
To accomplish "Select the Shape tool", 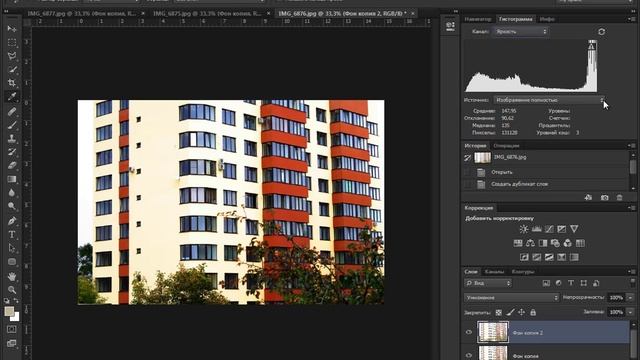I will click(12, 262).
